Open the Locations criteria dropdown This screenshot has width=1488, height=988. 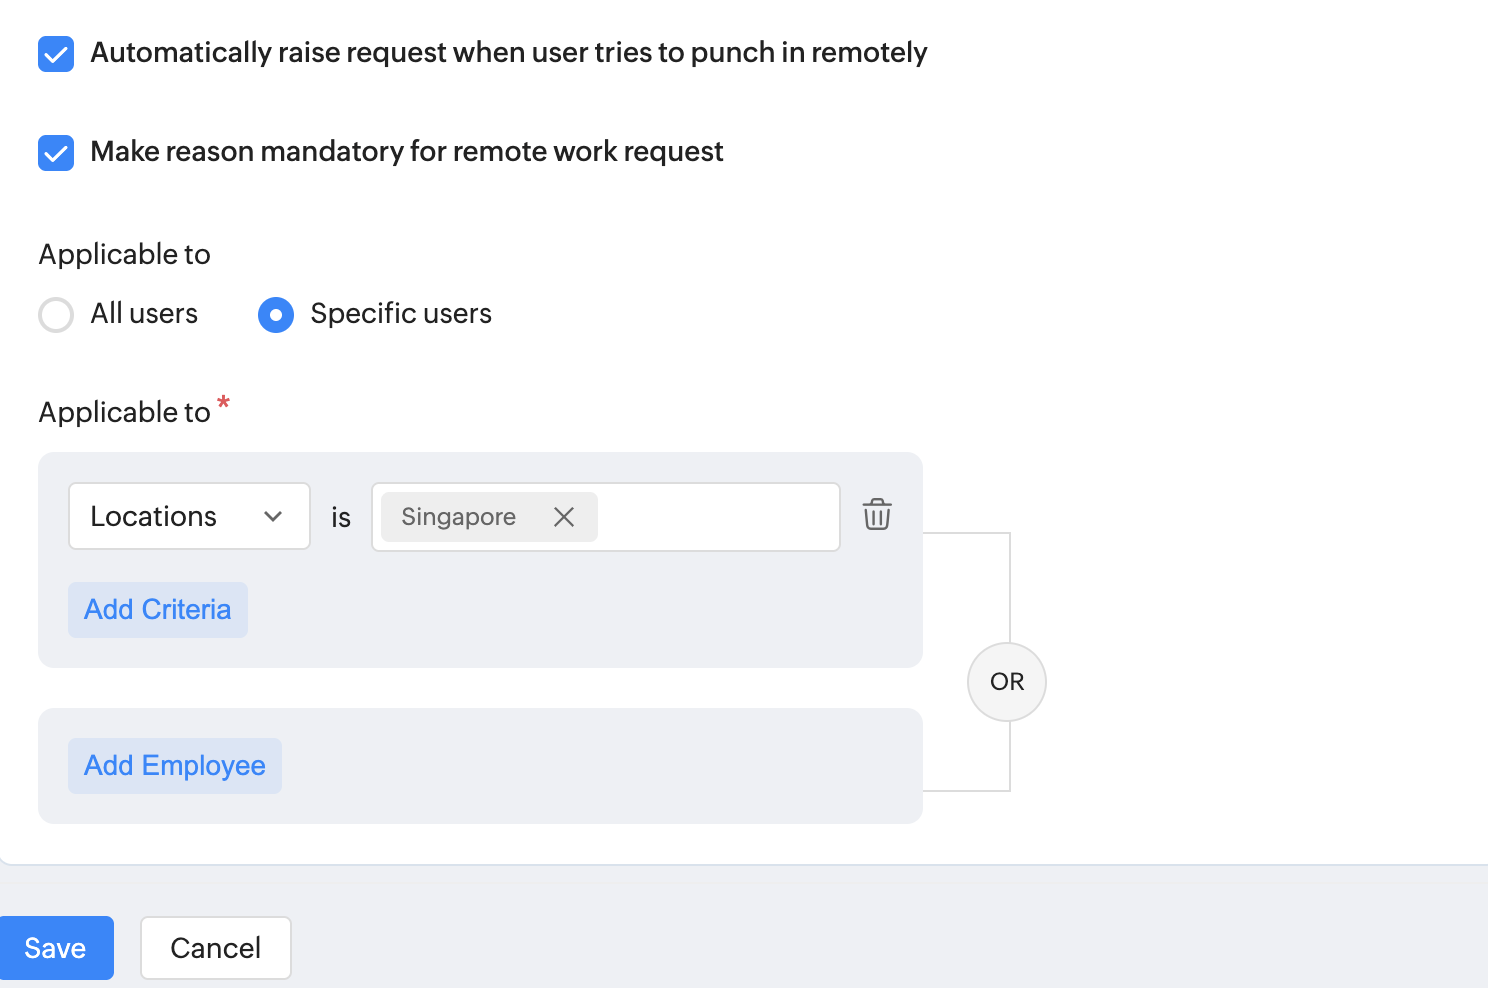[x=188, y=516]
